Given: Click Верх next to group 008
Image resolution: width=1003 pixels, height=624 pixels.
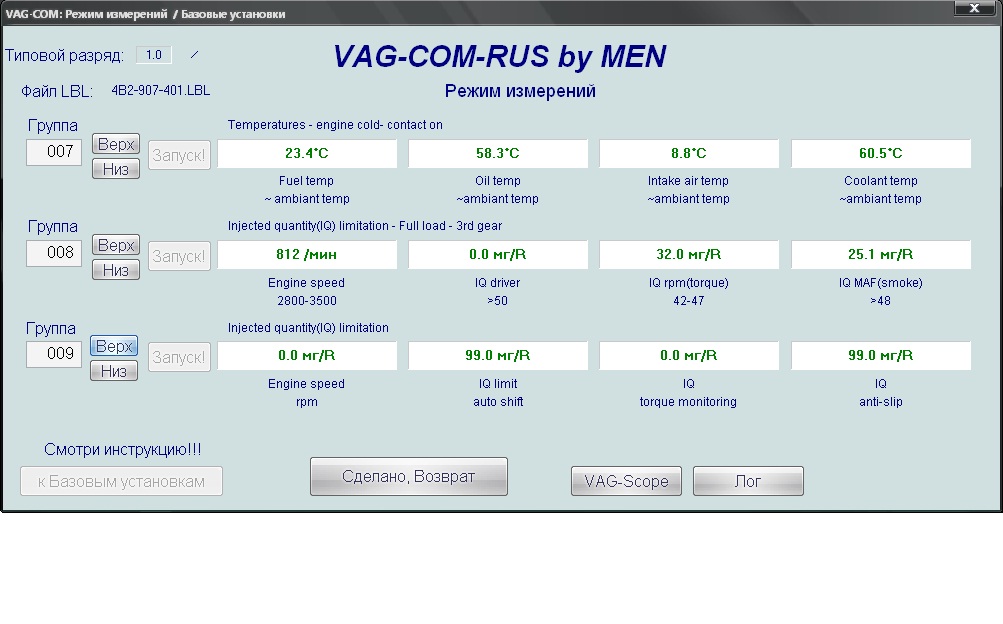Looking at the screenshot, I should [115, 245].
